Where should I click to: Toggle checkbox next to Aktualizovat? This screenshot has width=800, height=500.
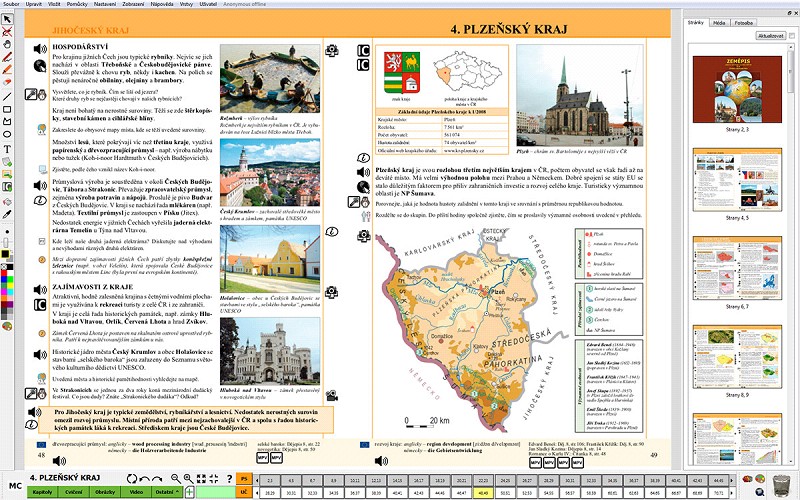point(791,36)
